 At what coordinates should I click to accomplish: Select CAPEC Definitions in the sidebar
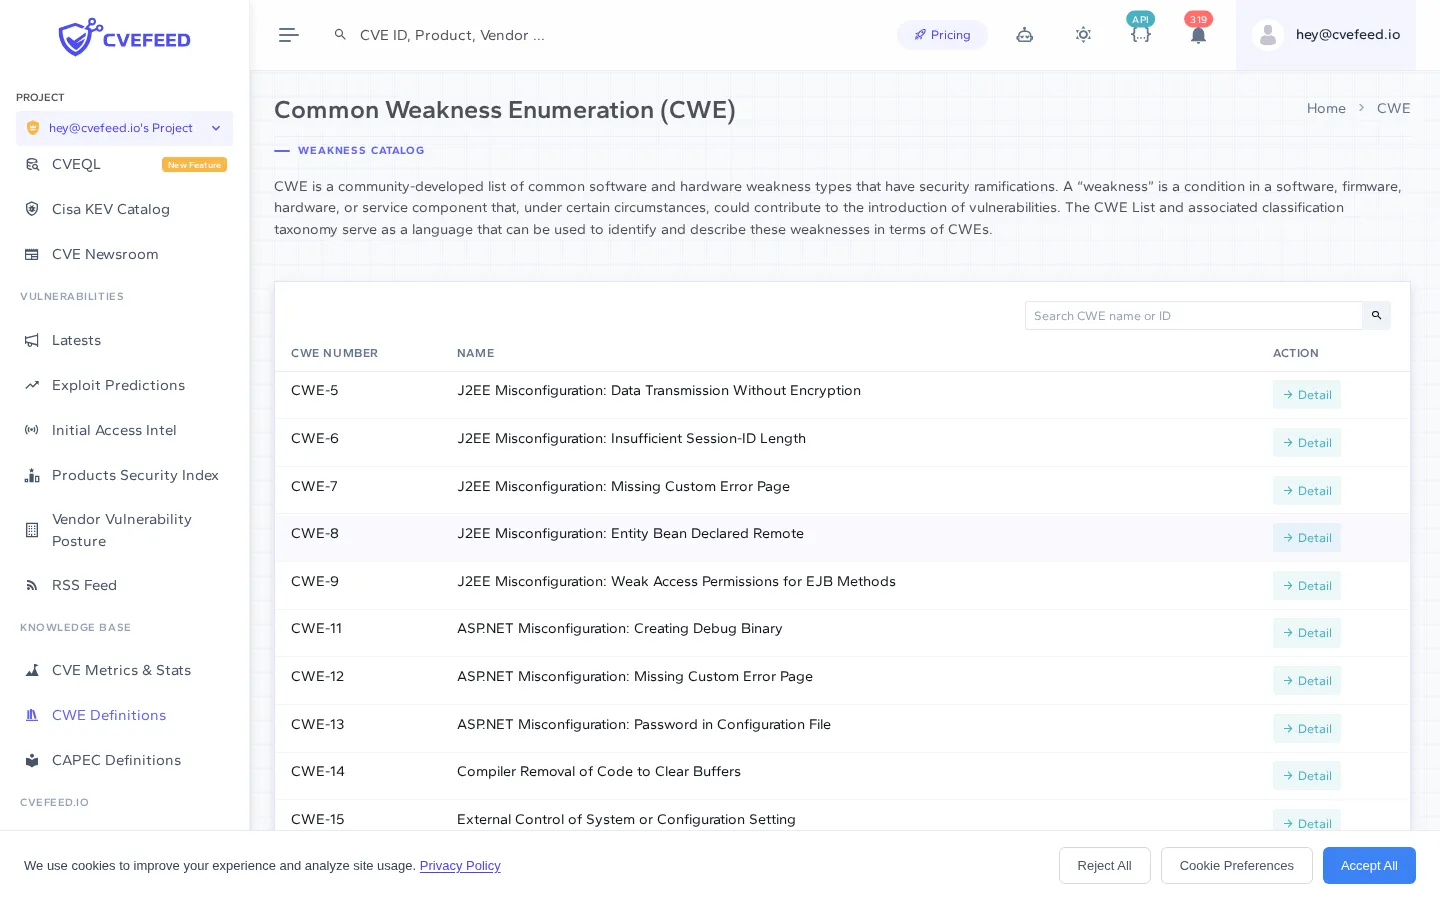click(x=116, y=760)
